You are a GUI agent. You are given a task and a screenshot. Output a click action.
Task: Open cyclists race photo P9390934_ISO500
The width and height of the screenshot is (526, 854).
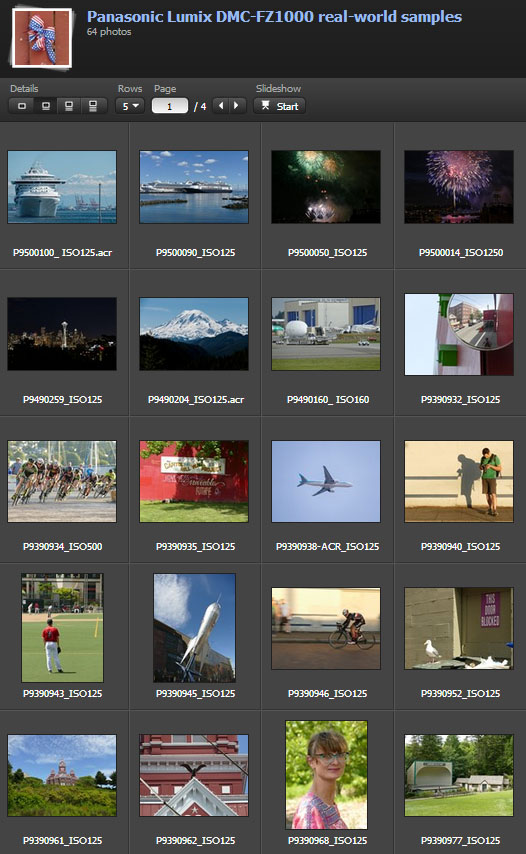62,481
